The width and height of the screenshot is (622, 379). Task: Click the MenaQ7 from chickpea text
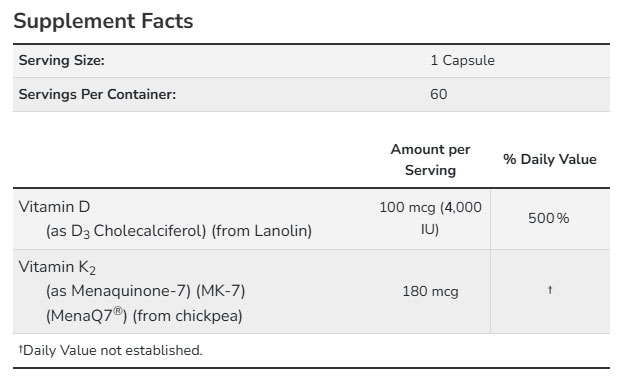[x=144, y=316]
